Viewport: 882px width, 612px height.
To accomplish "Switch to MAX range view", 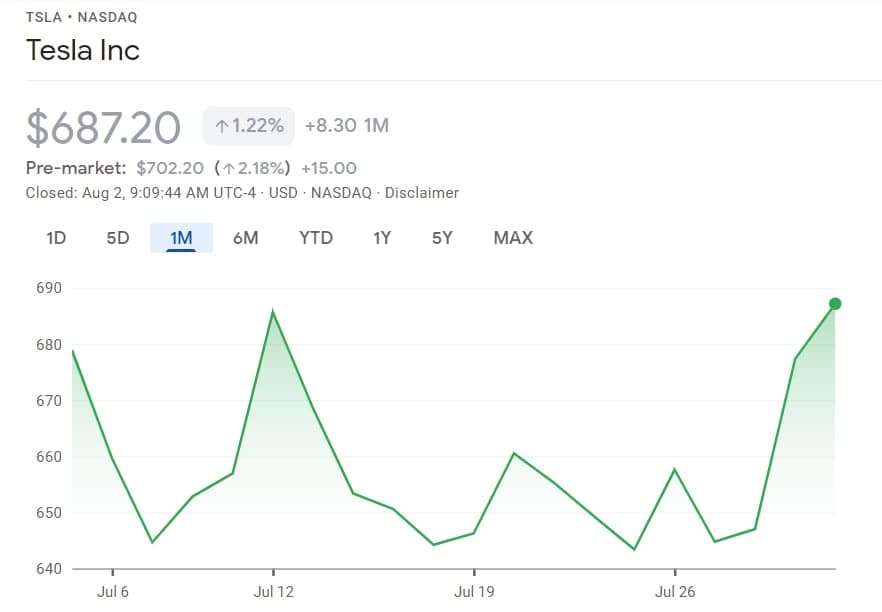I will 513,238.
